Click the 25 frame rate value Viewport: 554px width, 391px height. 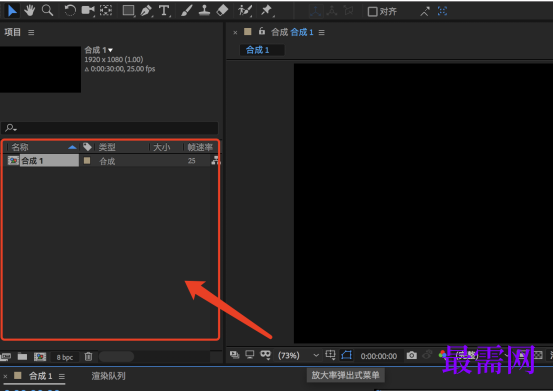(191, 161)
